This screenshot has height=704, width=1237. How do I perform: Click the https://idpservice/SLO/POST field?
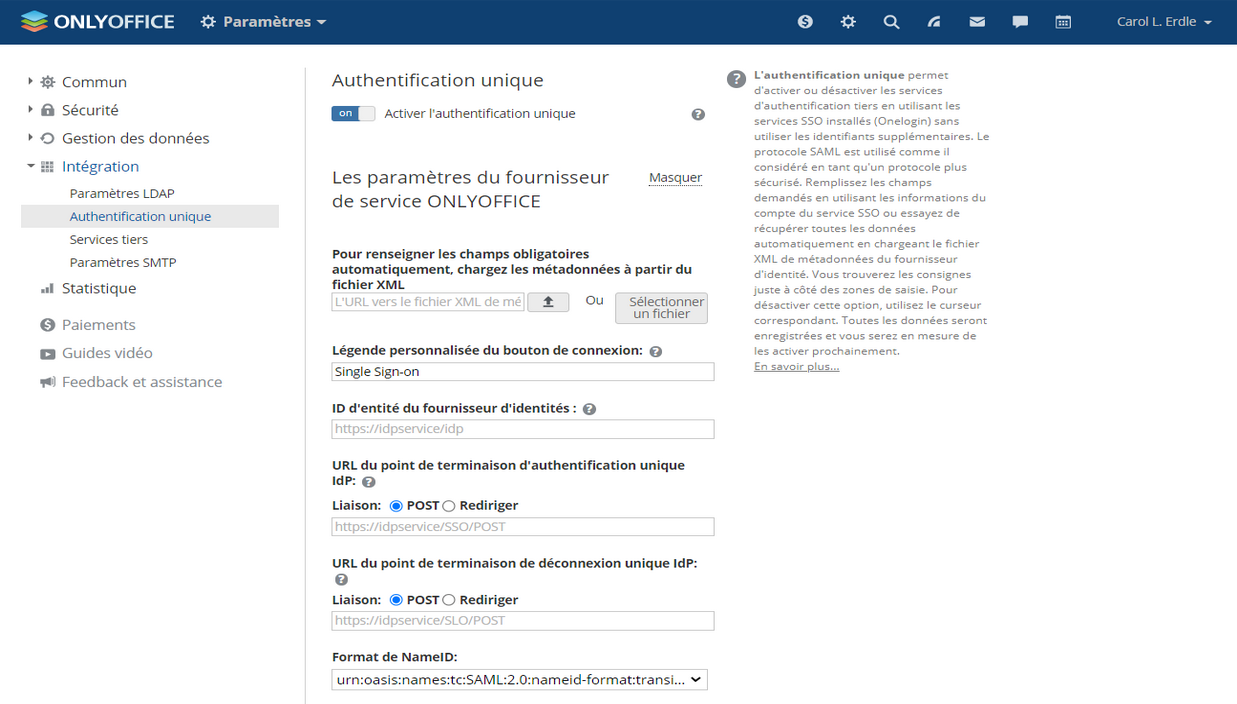point(523,620)
